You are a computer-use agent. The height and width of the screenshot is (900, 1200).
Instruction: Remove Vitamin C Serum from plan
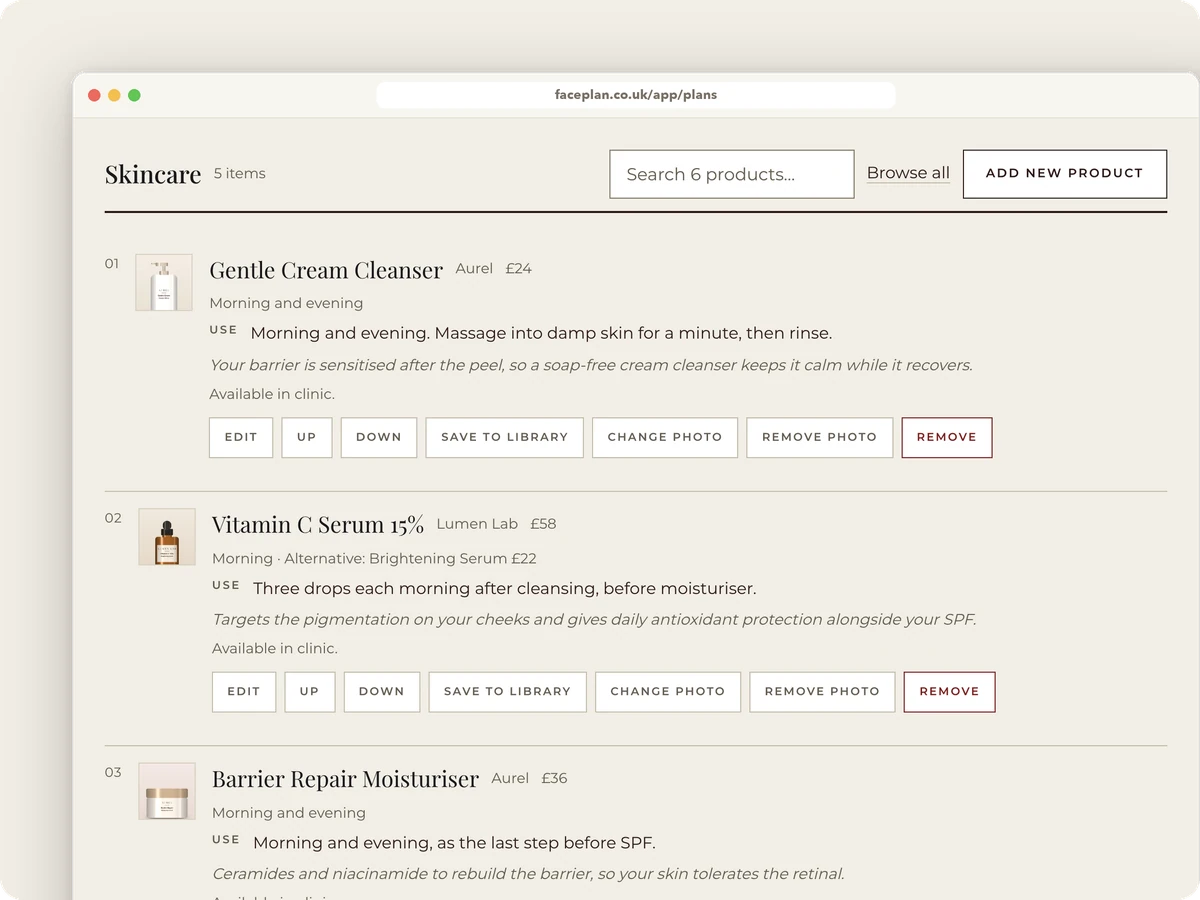(x=950, y=692)
